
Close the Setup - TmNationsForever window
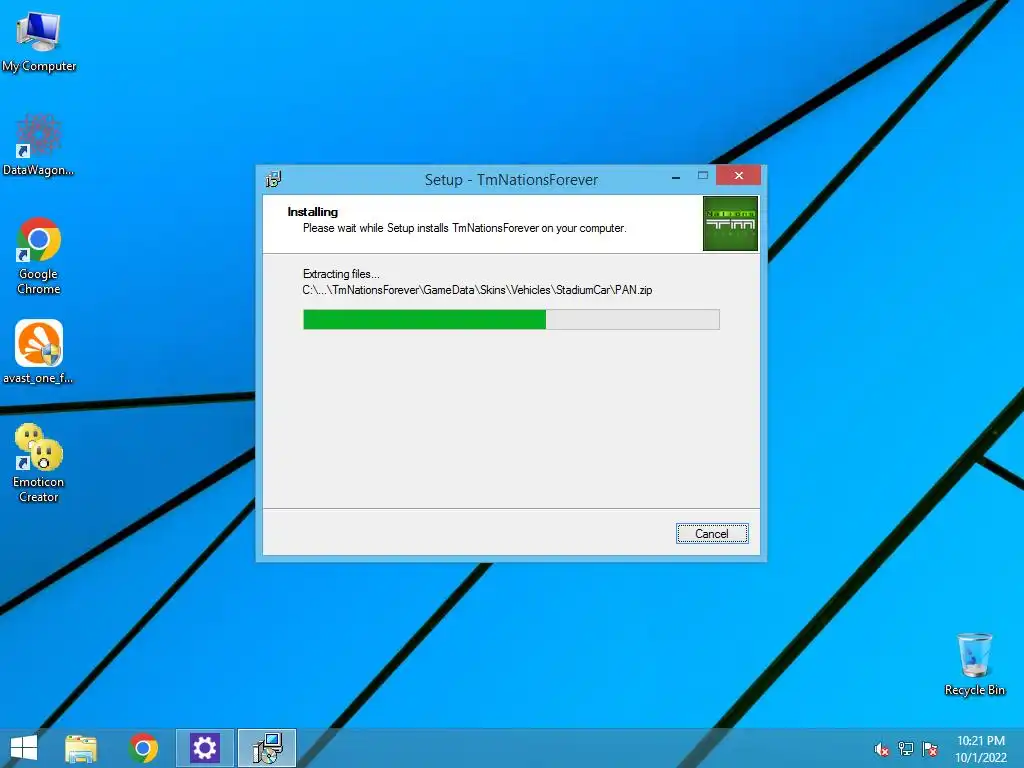[739, 176]
